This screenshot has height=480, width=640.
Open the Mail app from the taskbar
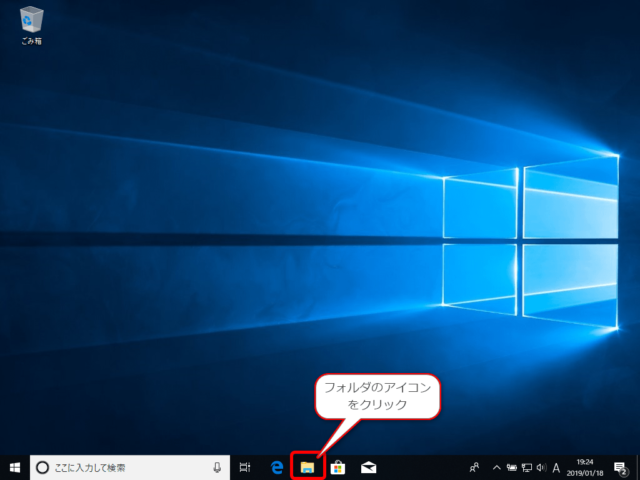(x=368, y=467)
